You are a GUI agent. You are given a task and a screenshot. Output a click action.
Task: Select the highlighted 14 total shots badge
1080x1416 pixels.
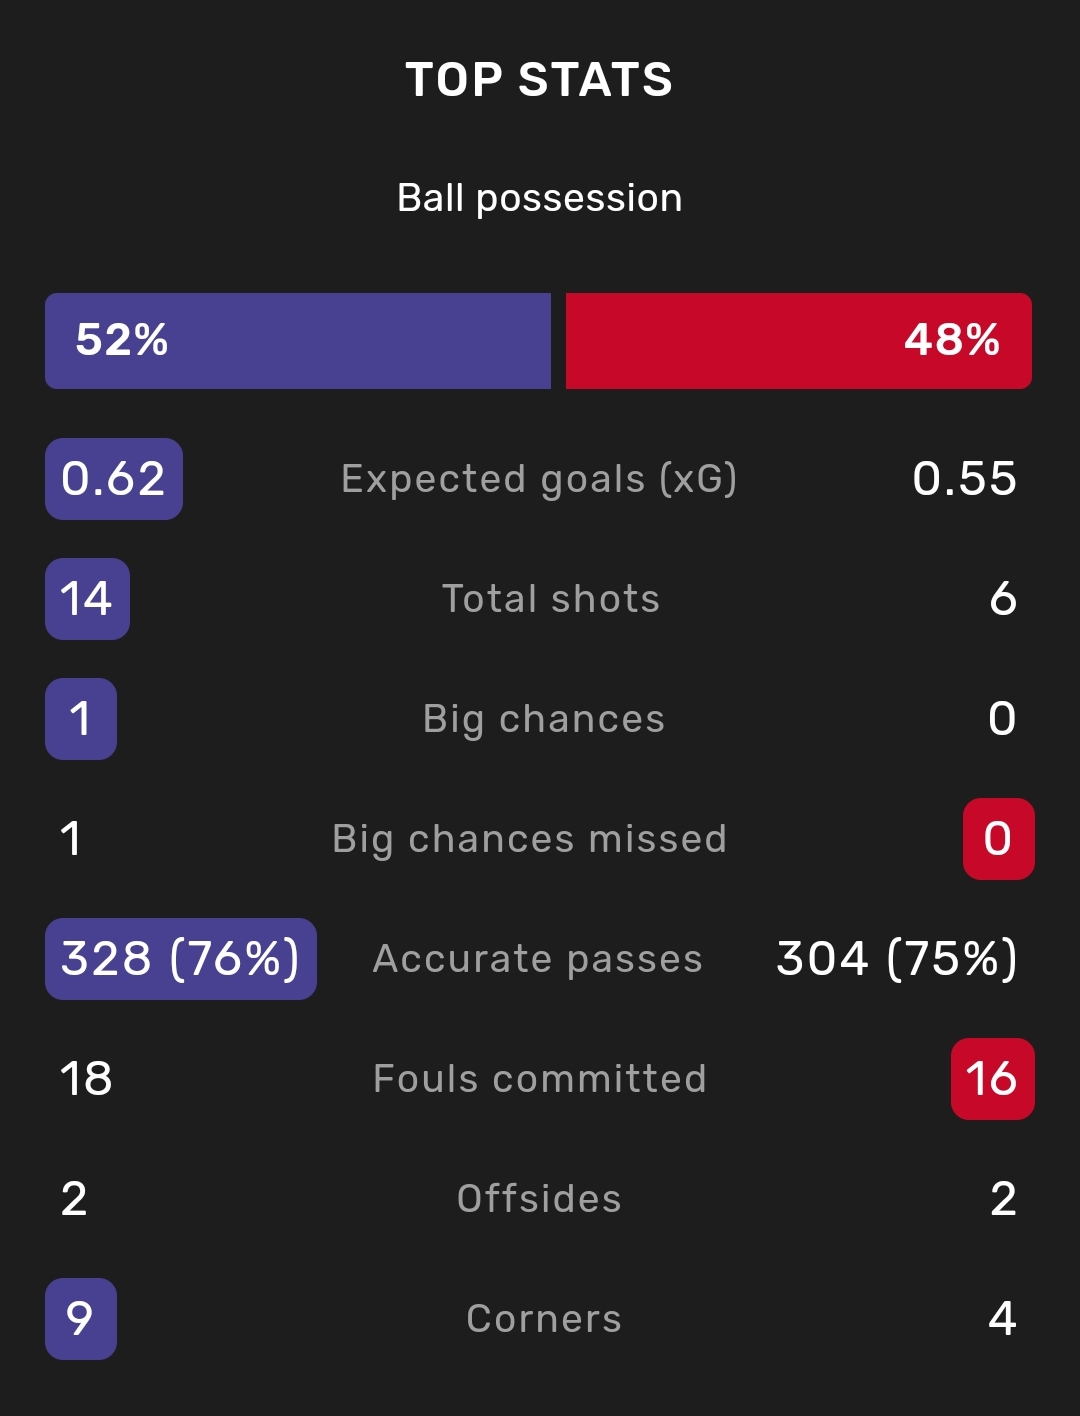(87, 599)
